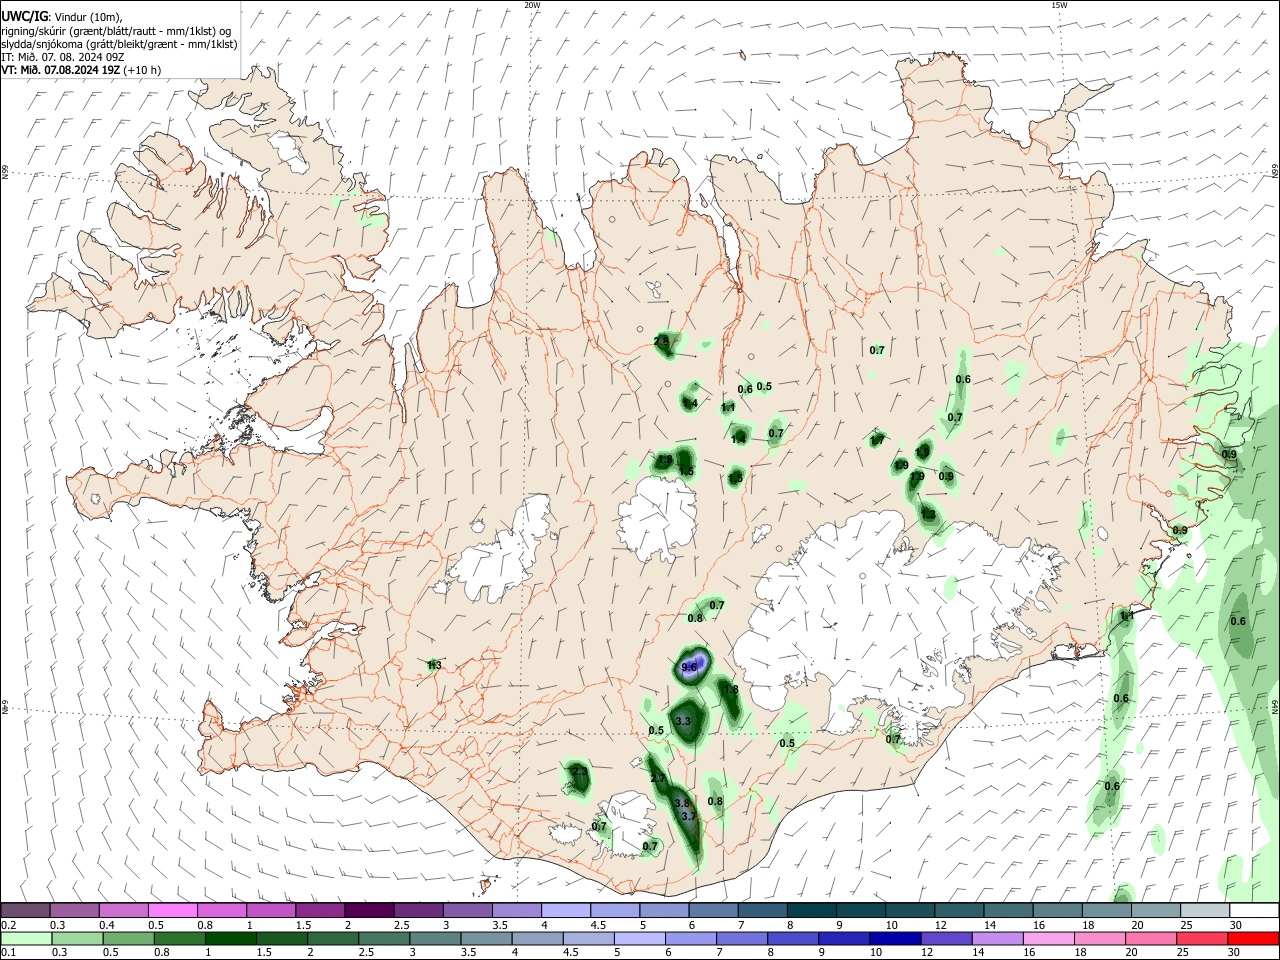Click the 3.8 precipitation value
This screenshot has height=960, width=1280.
tap(682, 803)
